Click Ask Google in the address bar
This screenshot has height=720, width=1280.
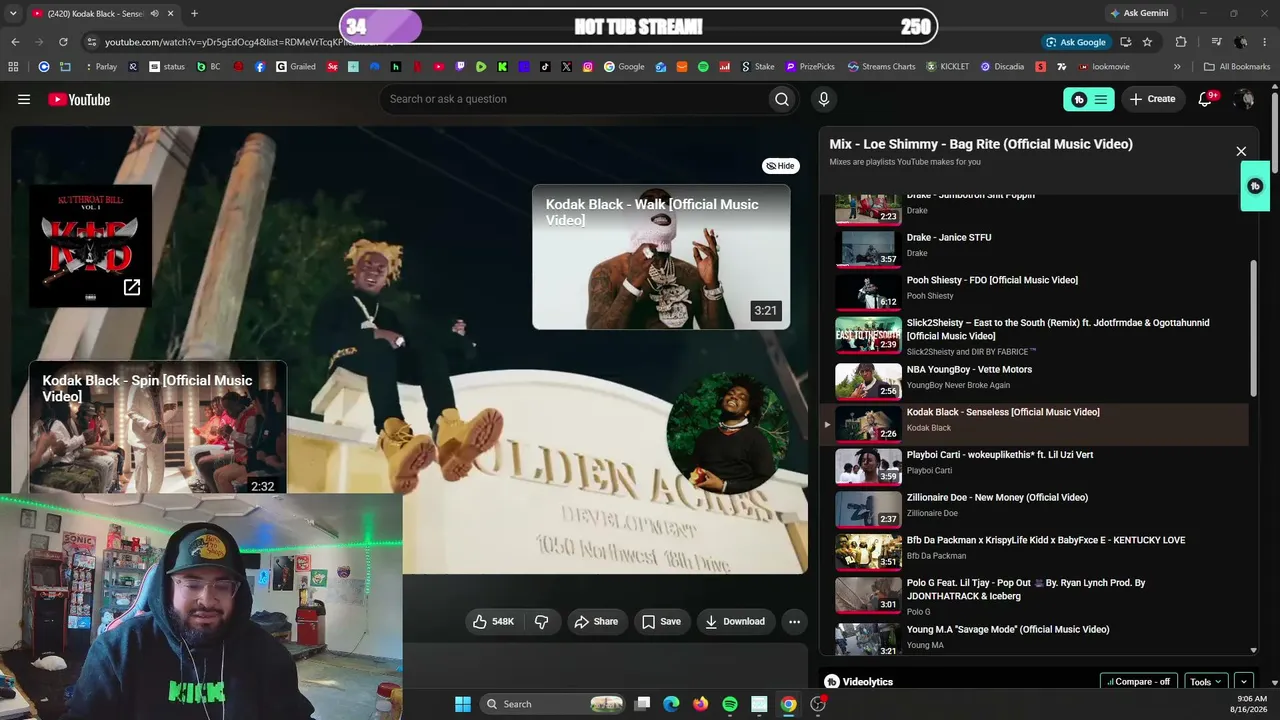pos(1076,42)
